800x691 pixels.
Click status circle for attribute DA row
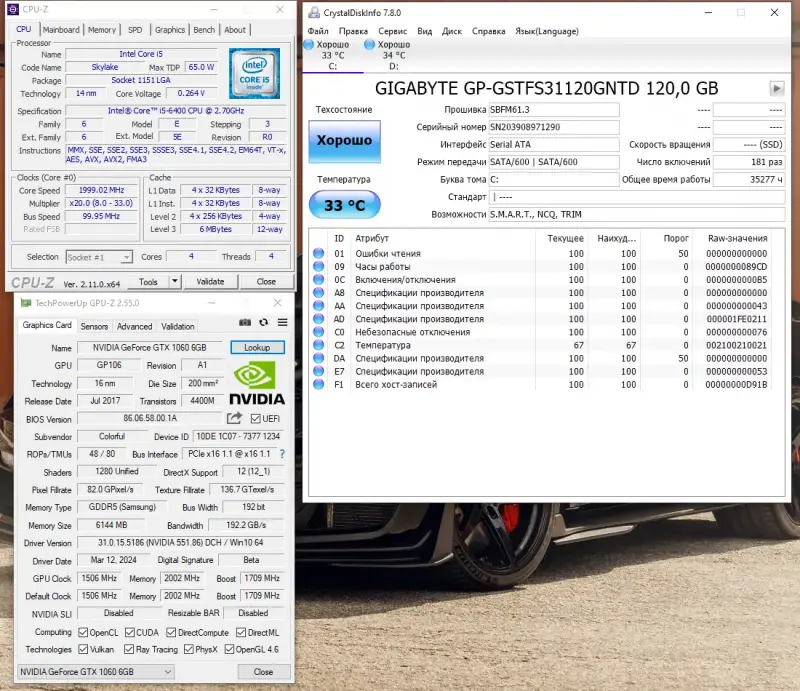(318, 358)
